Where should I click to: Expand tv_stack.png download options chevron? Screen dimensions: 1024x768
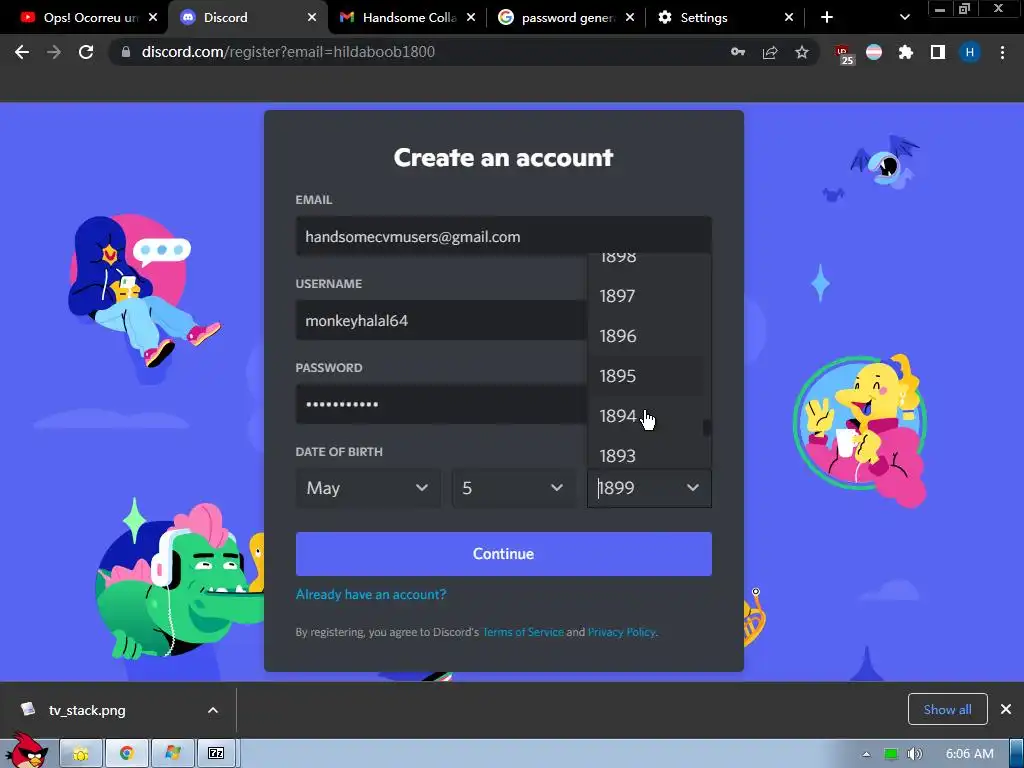[x=213, y=710]
